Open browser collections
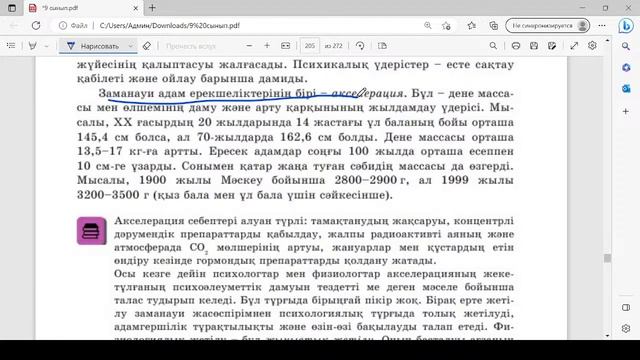The image size is (640, 360). 493,25
